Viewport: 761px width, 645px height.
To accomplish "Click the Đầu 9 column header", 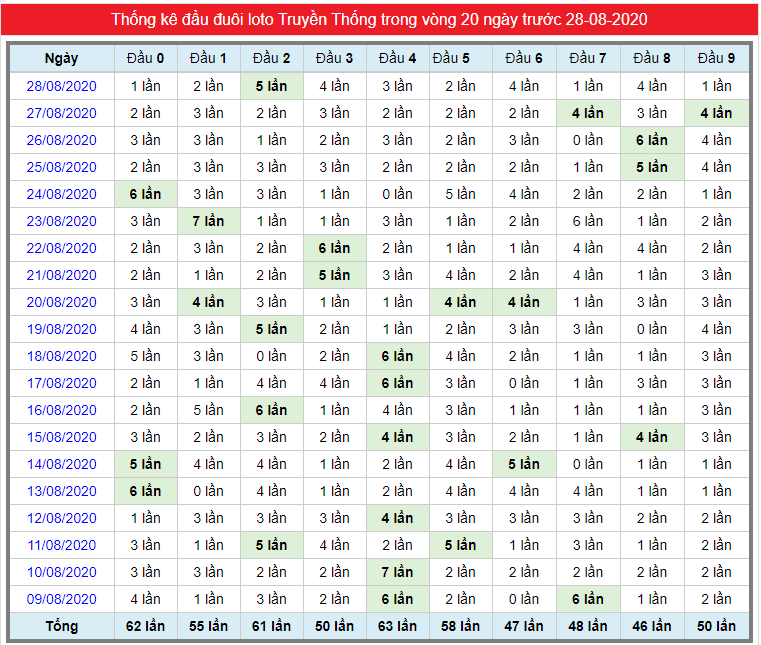I will tap(716, 58).
